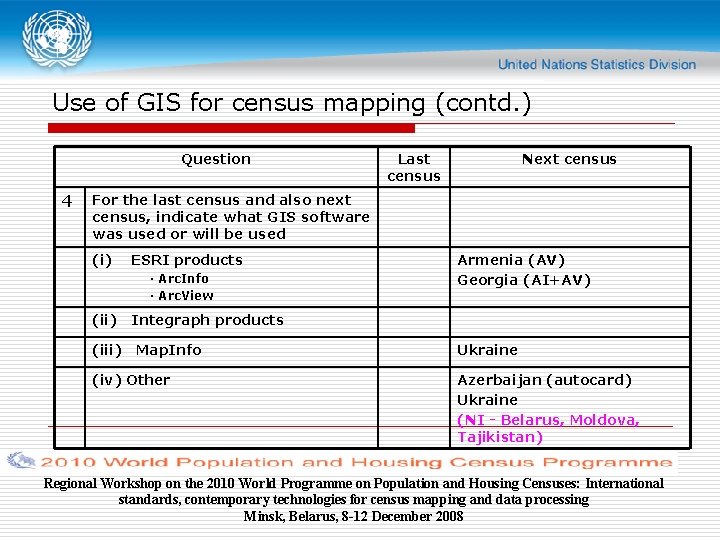Select the 'Next census' column header

(569, 159)
